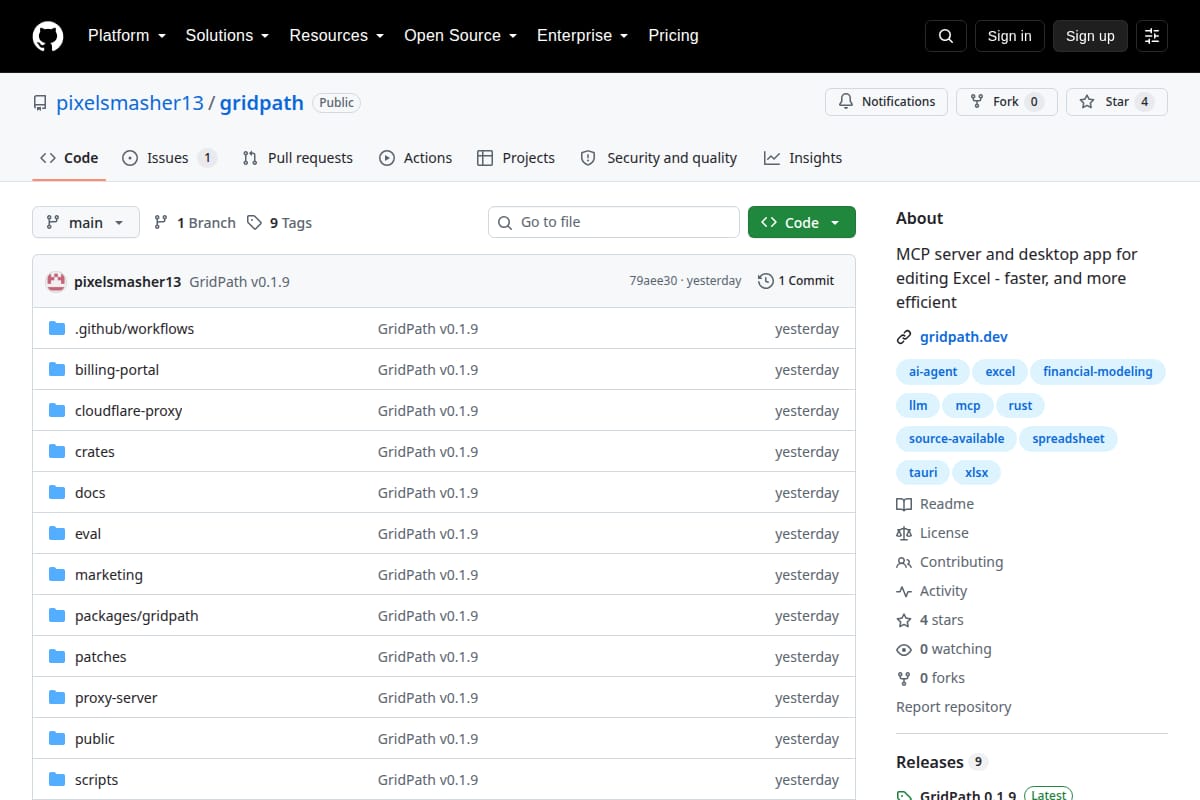Select the rust topic tag

1020,405
